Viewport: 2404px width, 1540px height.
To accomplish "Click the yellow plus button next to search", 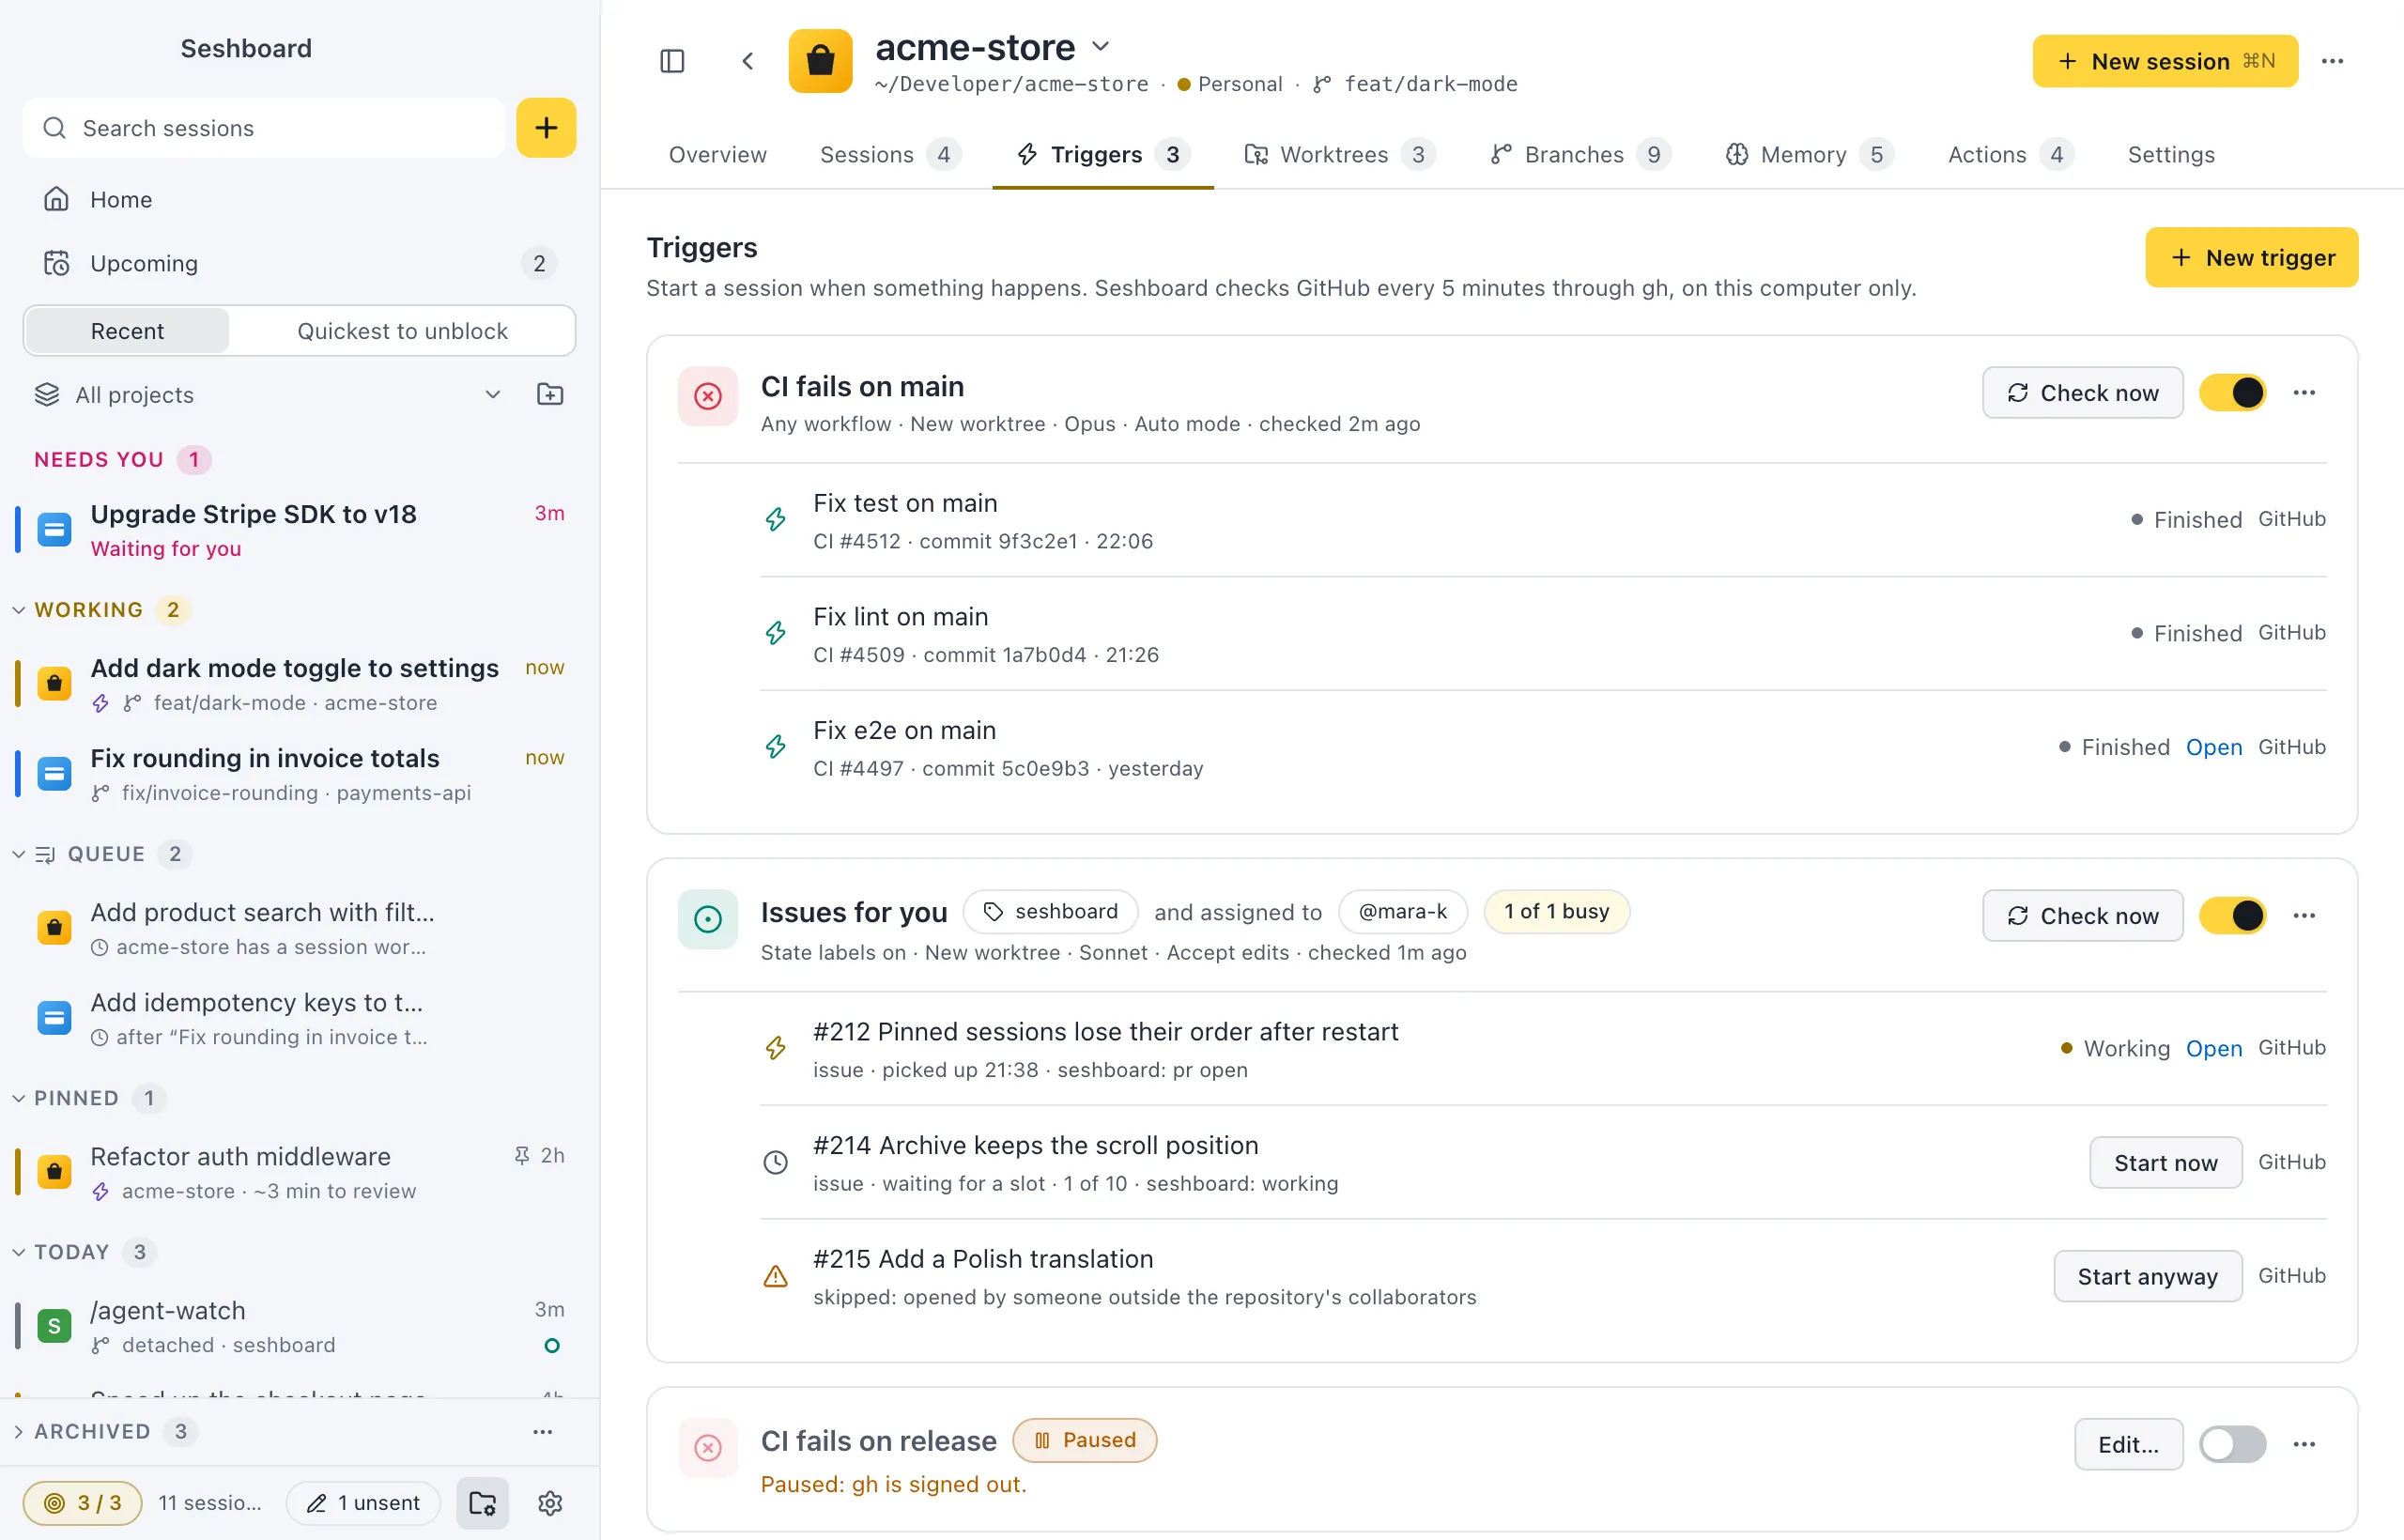I will [x=546, y=128].
